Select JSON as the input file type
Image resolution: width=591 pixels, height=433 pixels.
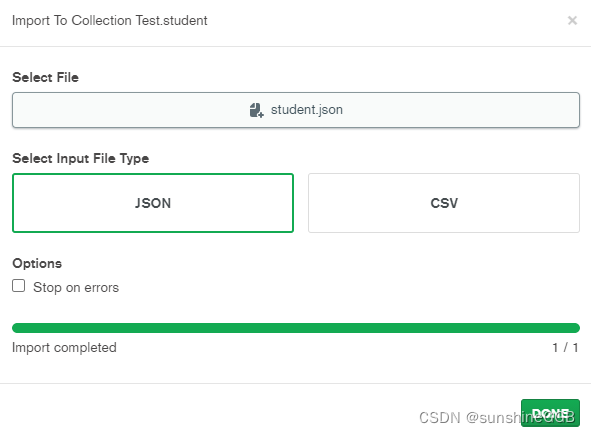point(153,203)
